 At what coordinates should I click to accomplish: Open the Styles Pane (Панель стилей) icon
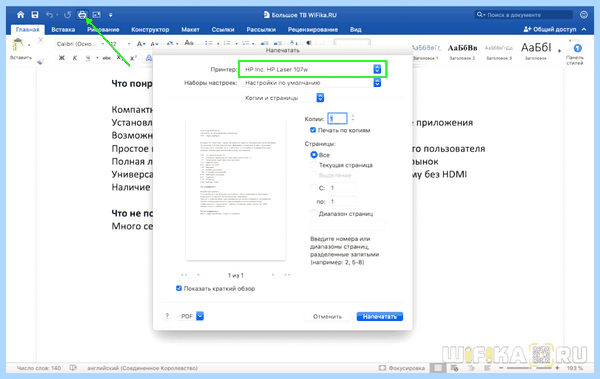pos(577,49)
